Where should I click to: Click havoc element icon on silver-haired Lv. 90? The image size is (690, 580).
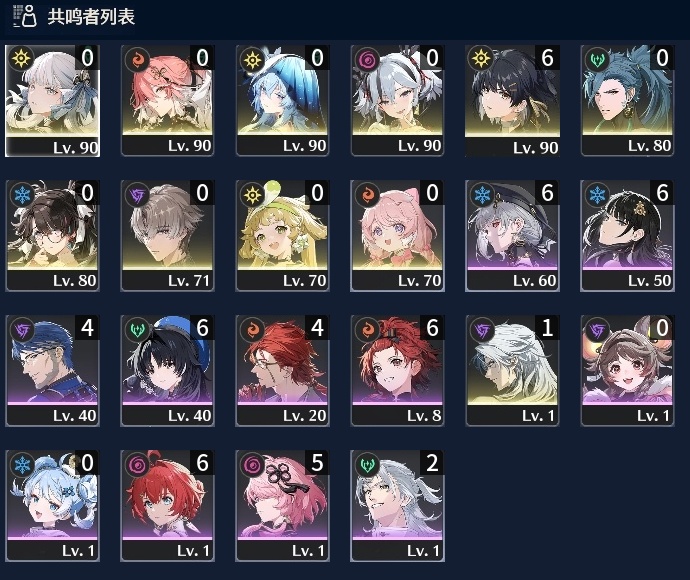pyautogui.click(x=367, y=59)
